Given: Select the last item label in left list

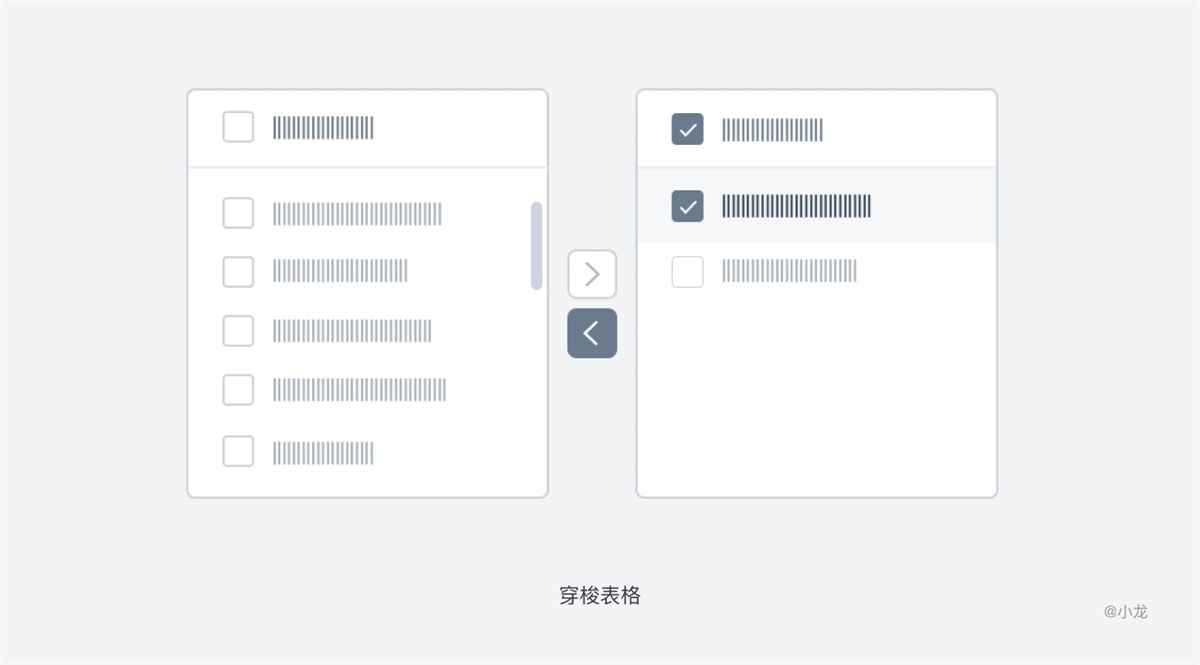Looking at the screenshot, I should click(323, 453).
